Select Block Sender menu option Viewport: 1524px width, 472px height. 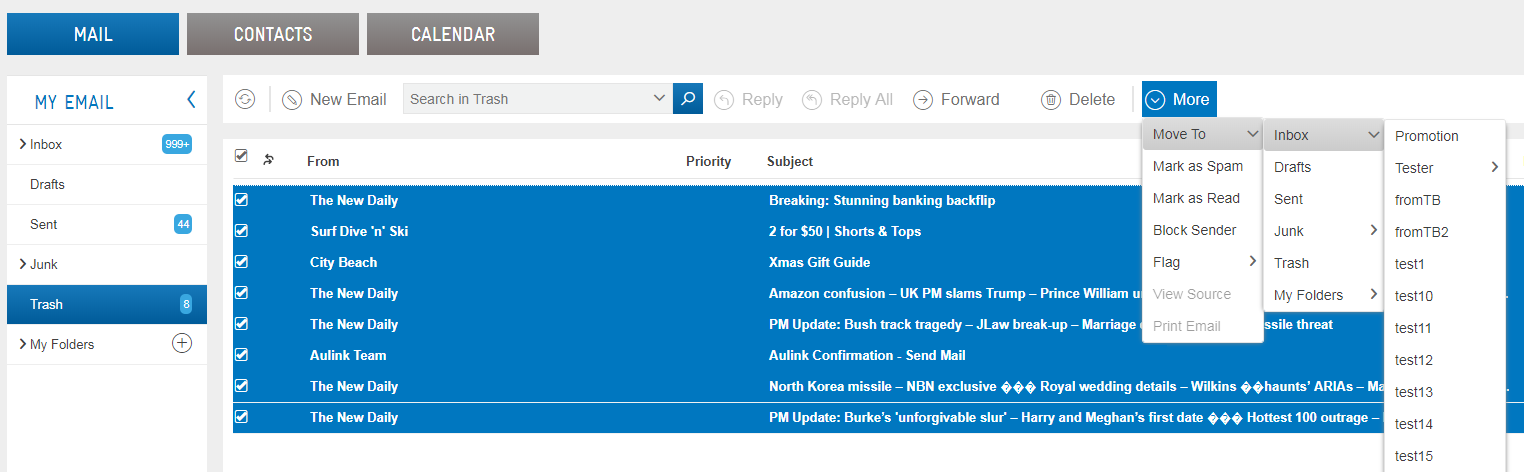1194,230
